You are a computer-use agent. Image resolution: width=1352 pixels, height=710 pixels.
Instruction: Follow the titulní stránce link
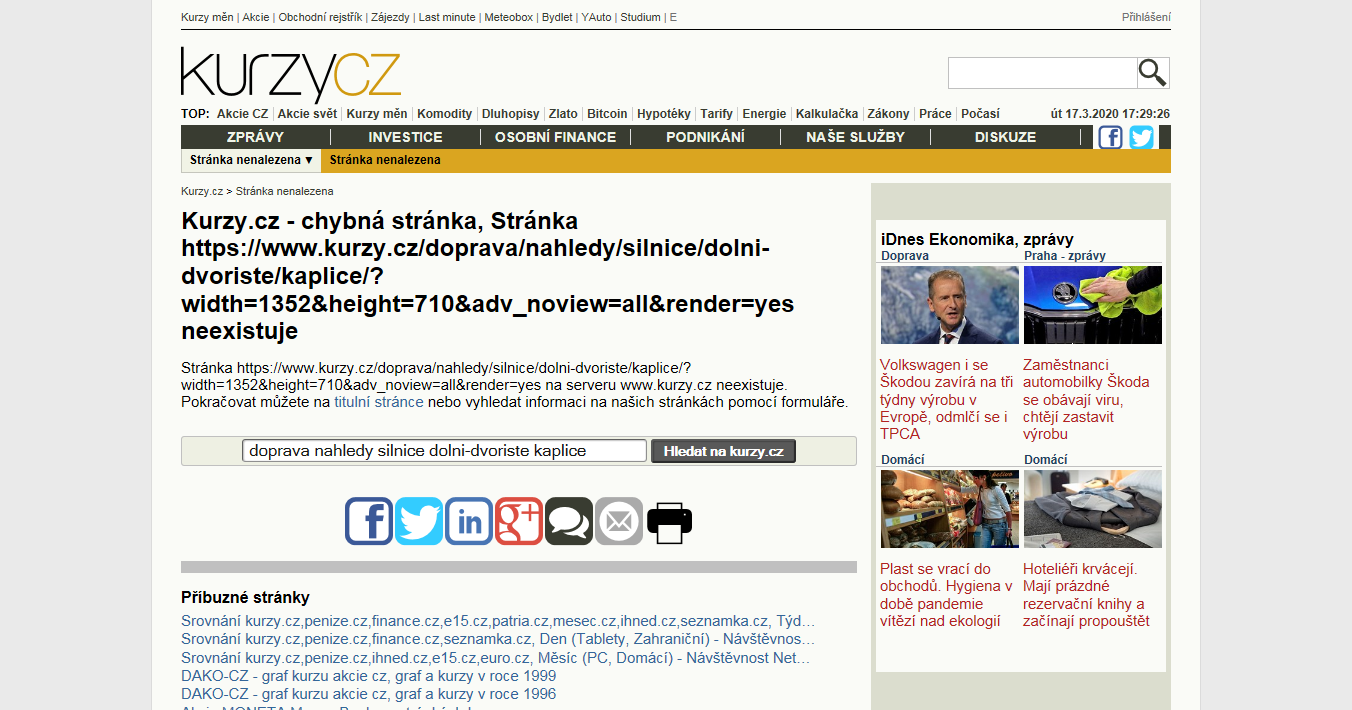(379, 402)
